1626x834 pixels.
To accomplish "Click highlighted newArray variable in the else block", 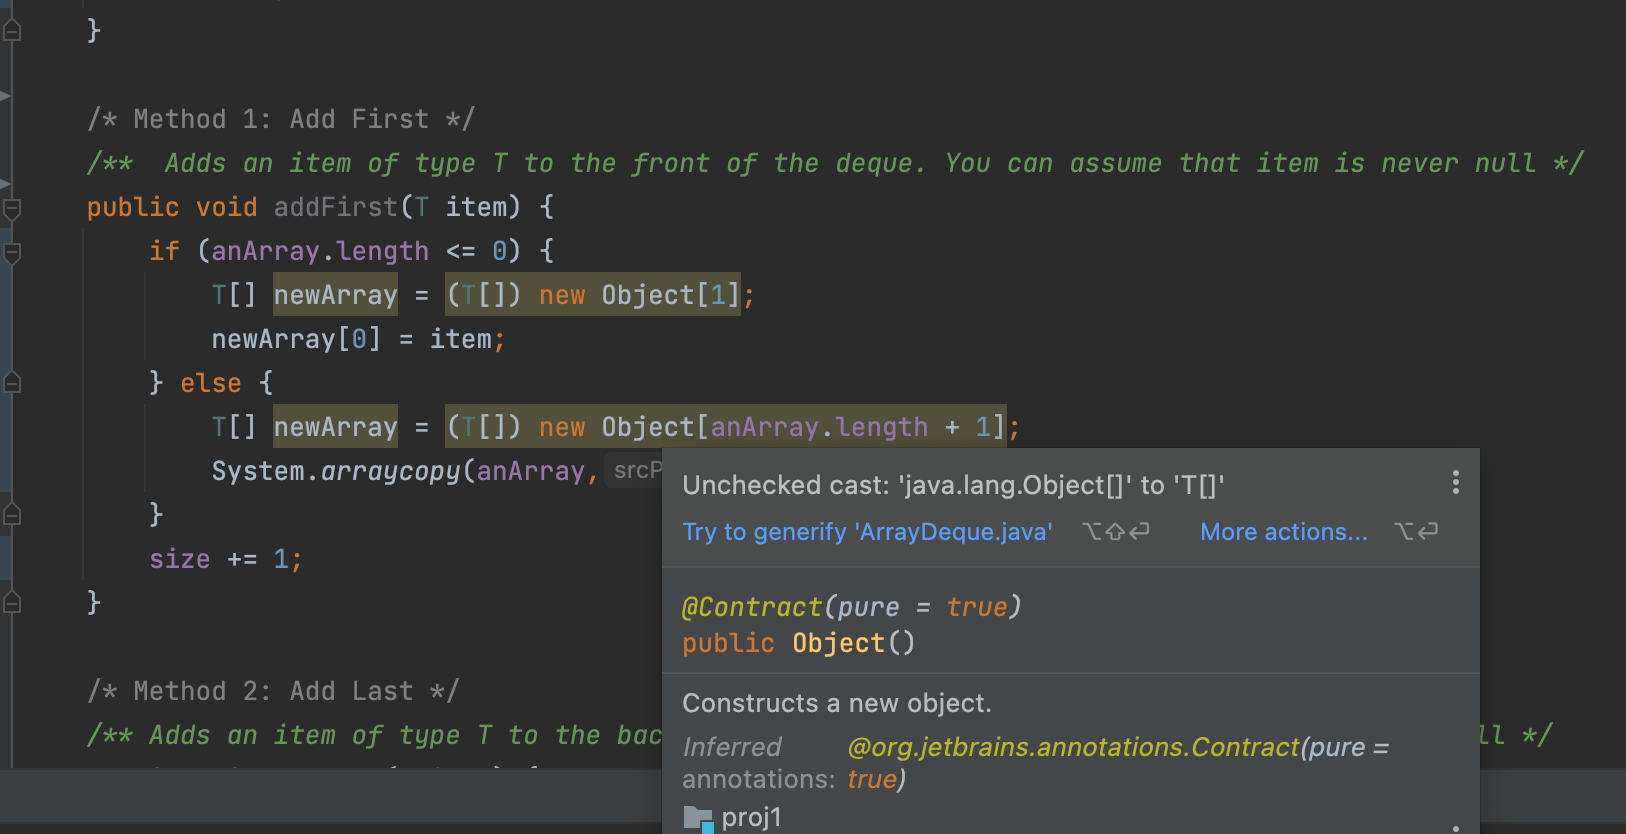I will pyautogui.click(x=335, y=427).
